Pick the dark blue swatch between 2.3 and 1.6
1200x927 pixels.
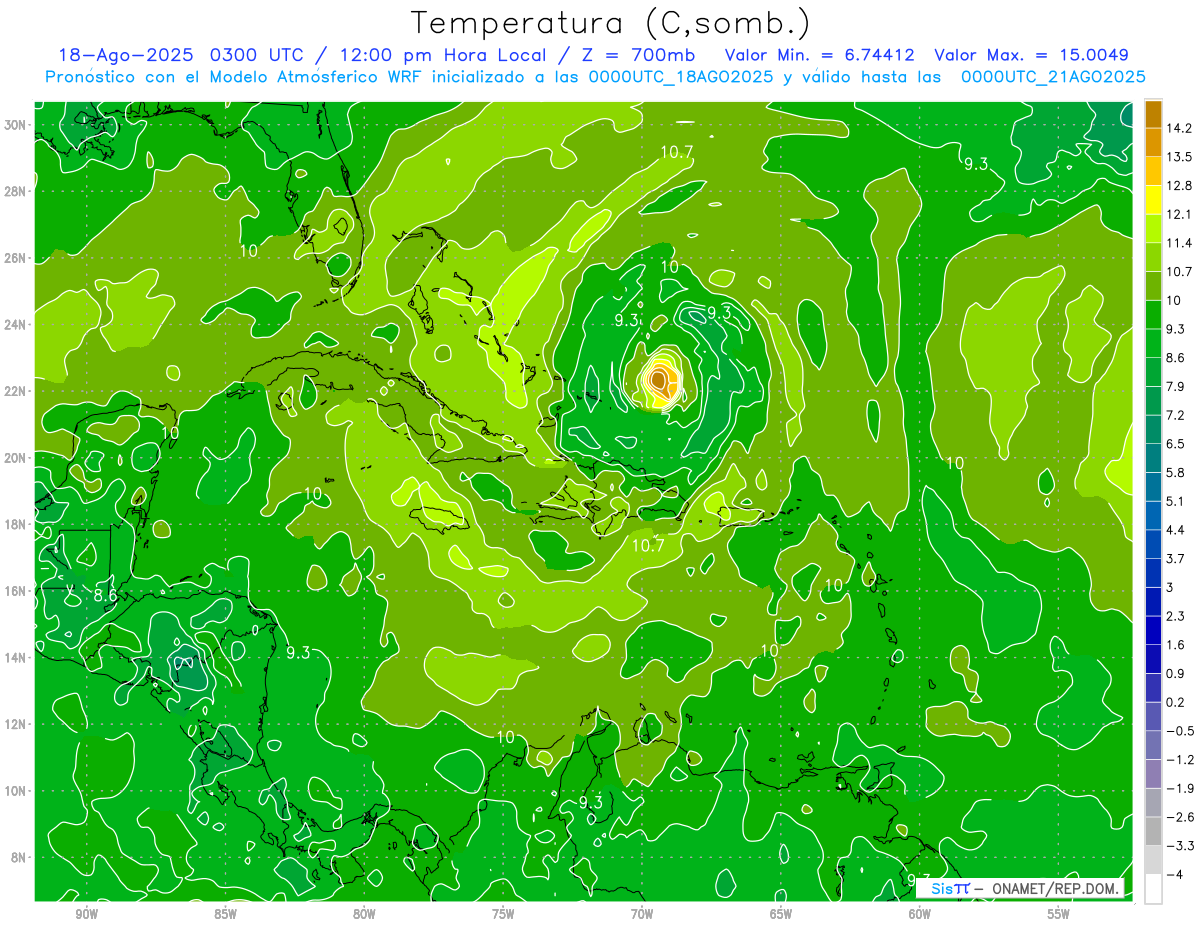click(x=1153, y=631)
